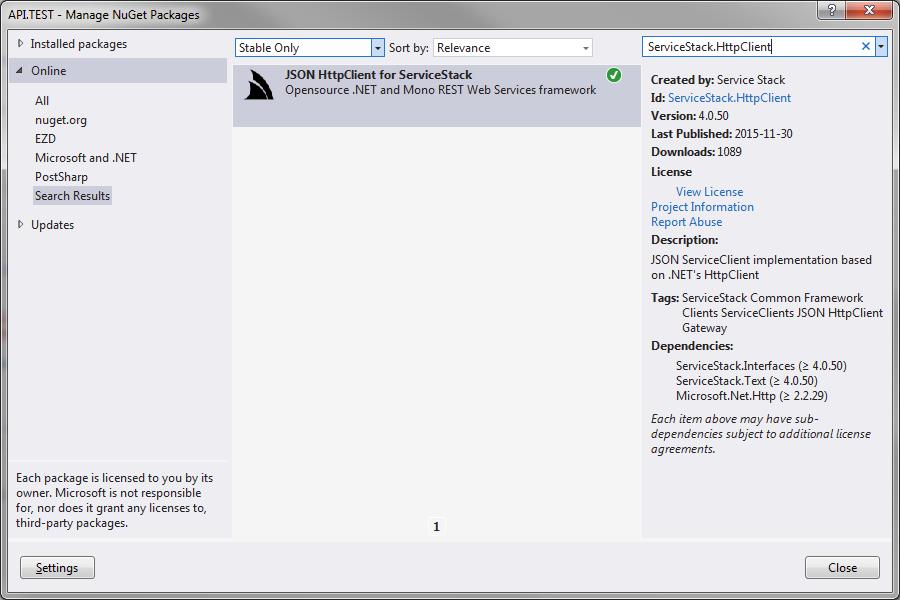The width and height of the screenshot is (900, 600).
Task: Open the ServiceStack.HttpClient Id link
Action: (x=729, y=98)
